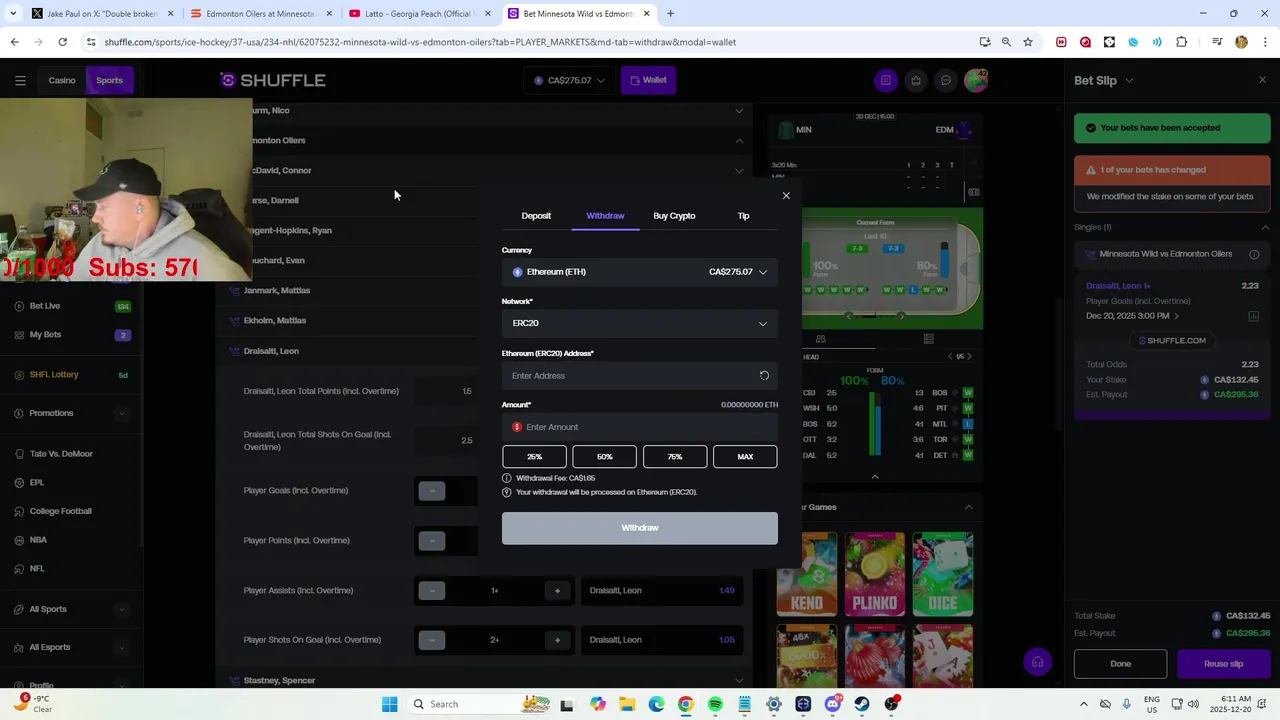Close the Bet Slip panel
The width and height of the screenshot is (1280, 720).
point(1262,80)
